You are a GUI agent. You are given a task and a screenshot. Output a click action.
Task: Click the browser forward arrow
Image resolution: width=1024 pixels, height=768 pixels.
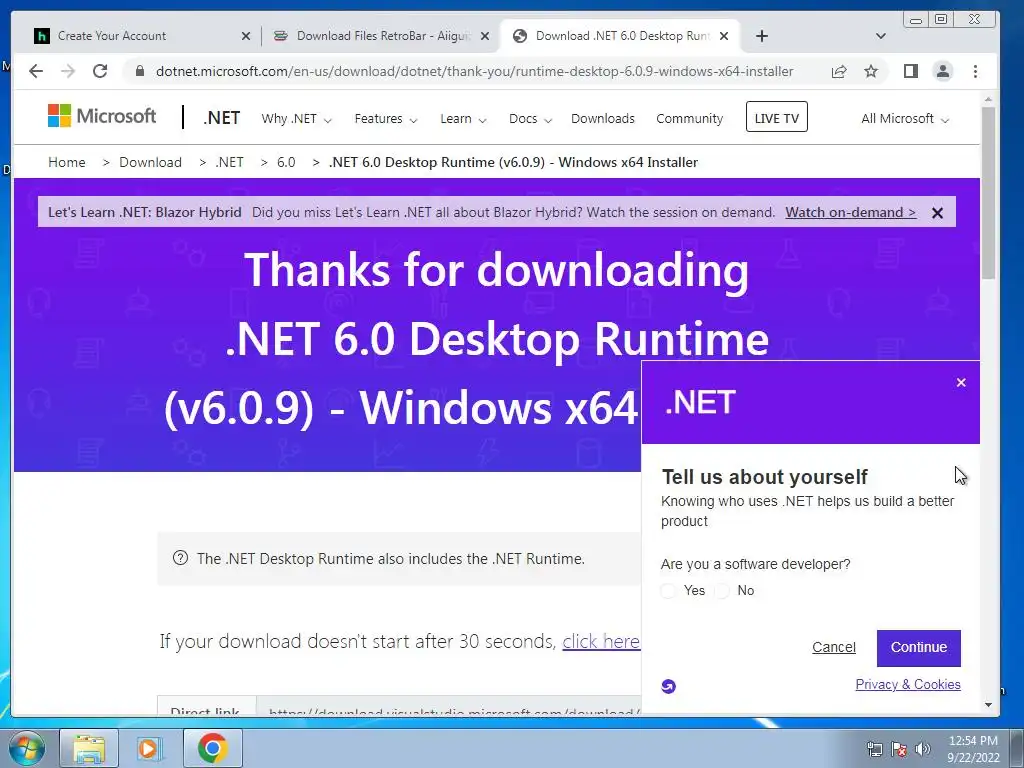(x=68, y=71)
